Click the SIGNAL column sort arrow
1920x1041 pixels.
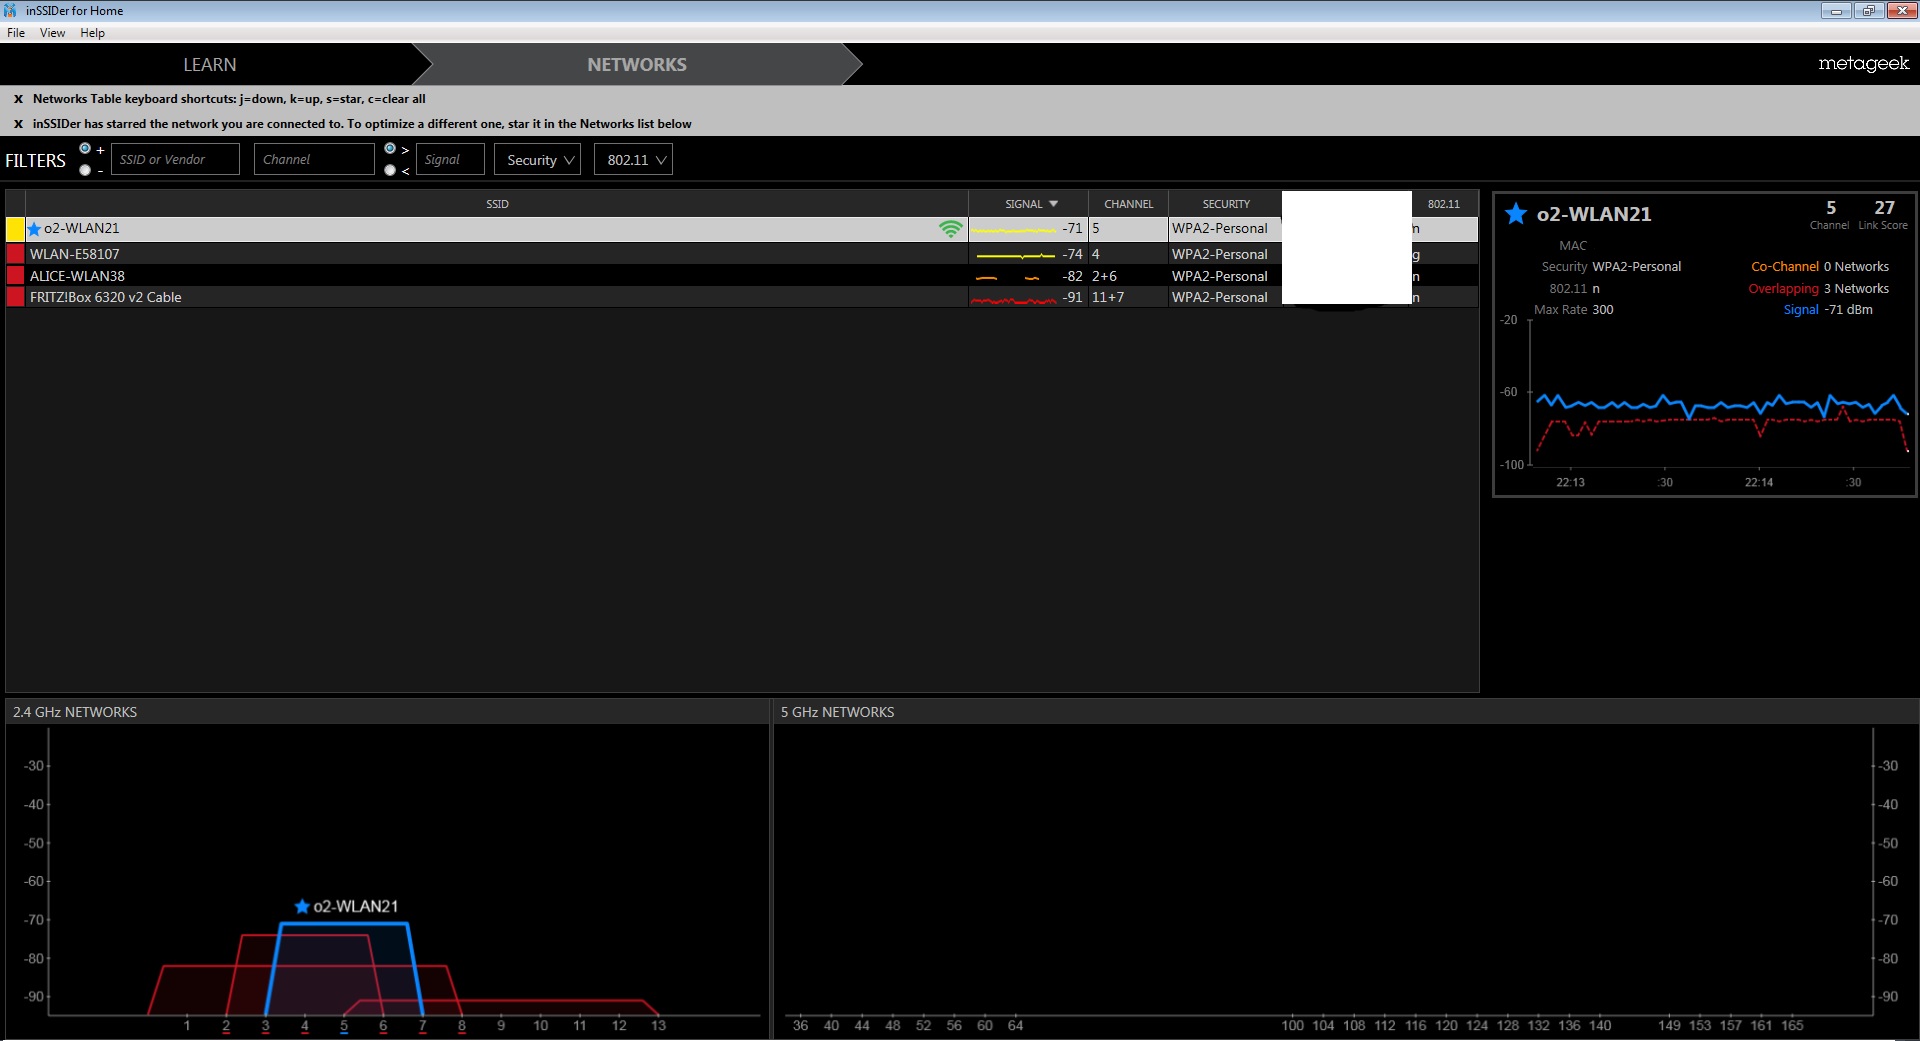point(1053,204)
